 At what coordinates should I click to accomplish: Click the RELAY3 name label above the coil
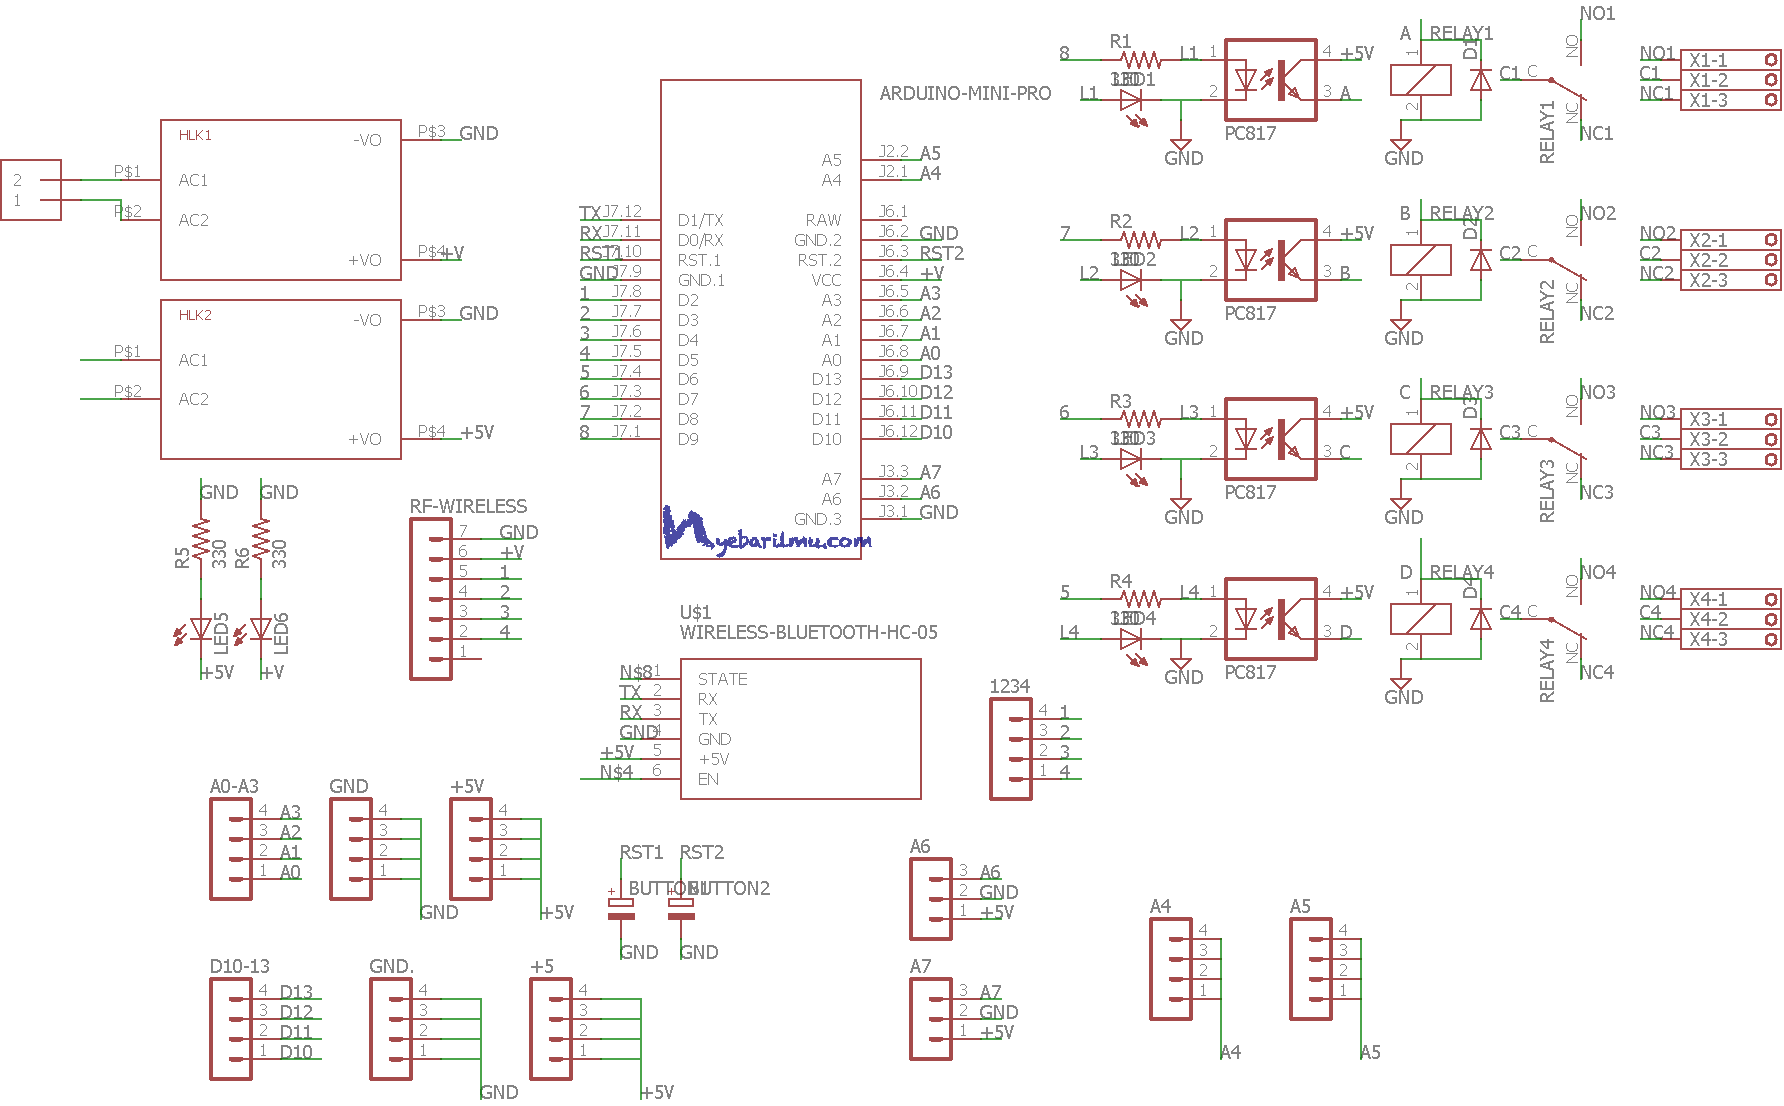pos(1461,392)
